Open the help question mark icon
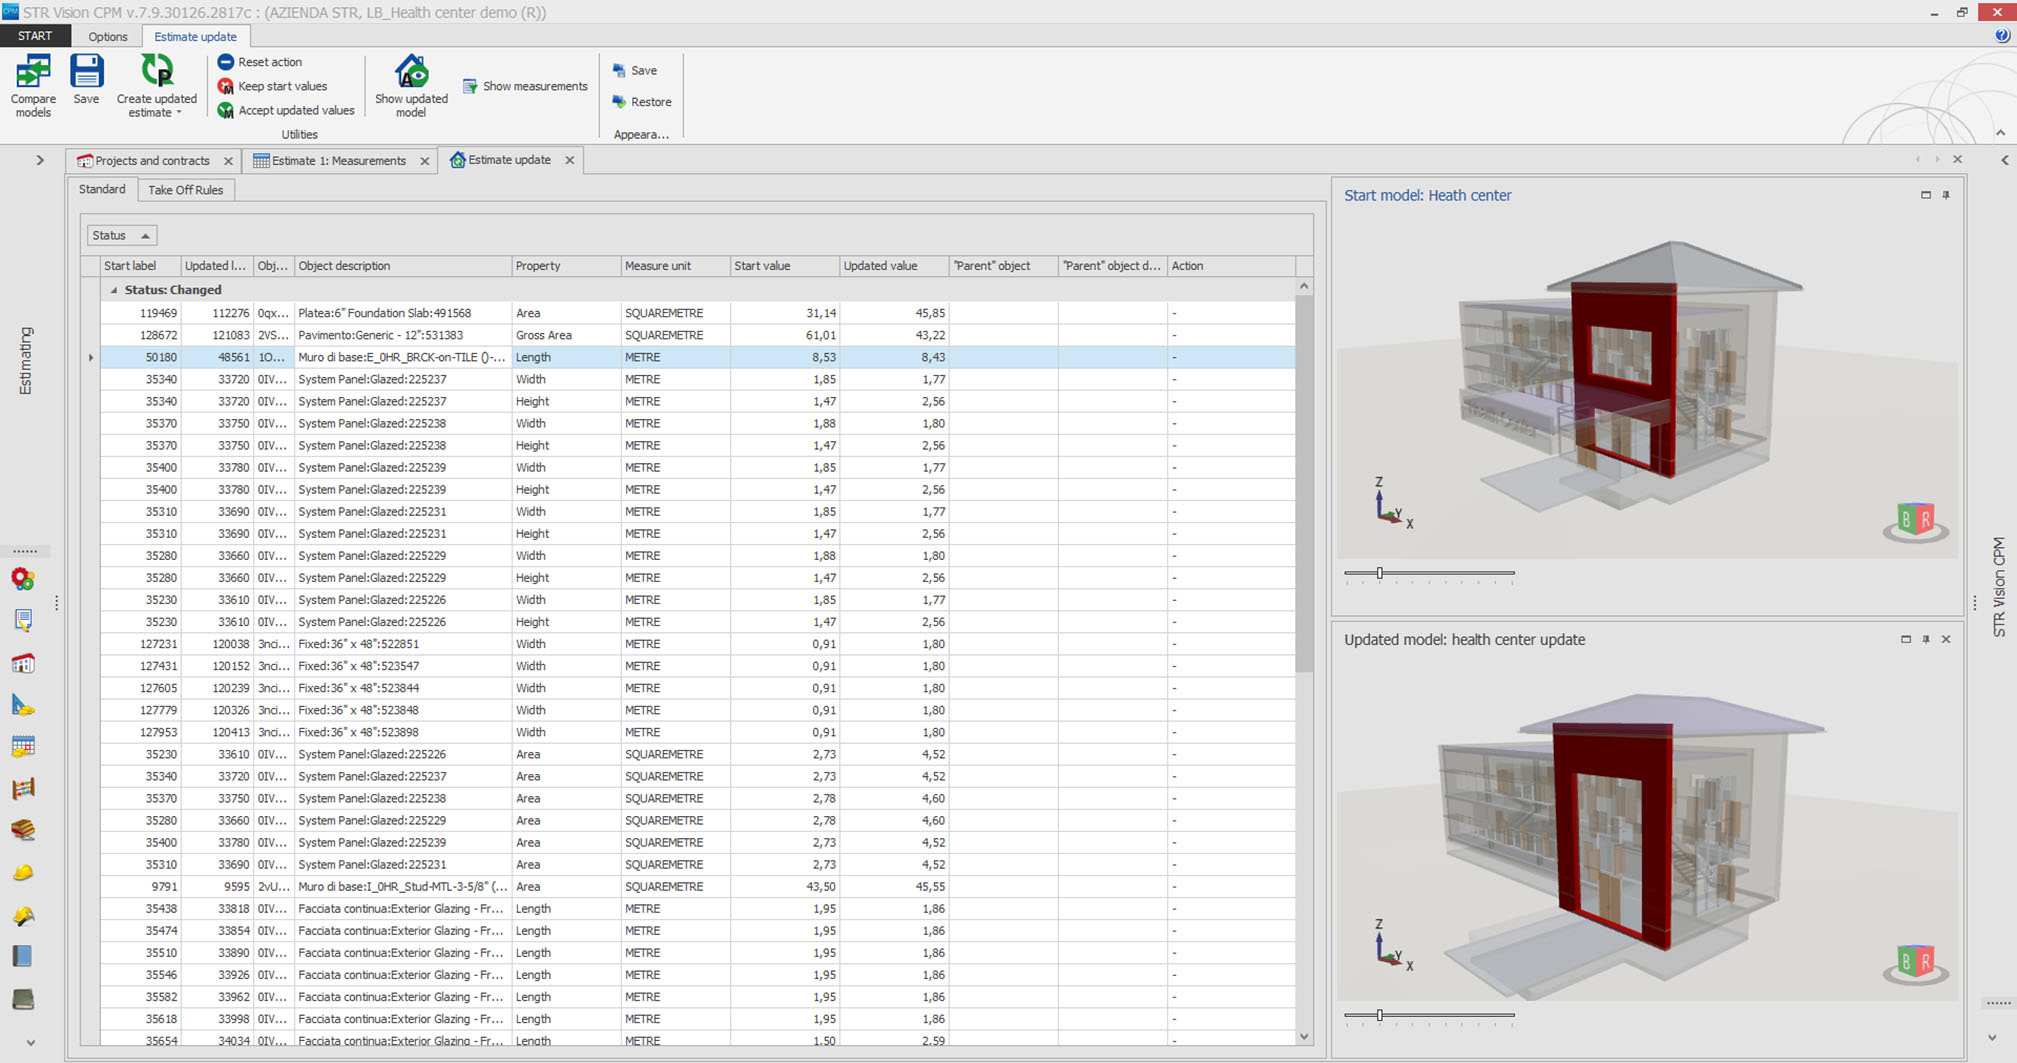2017x1063 pixels. pos(2001,36)
